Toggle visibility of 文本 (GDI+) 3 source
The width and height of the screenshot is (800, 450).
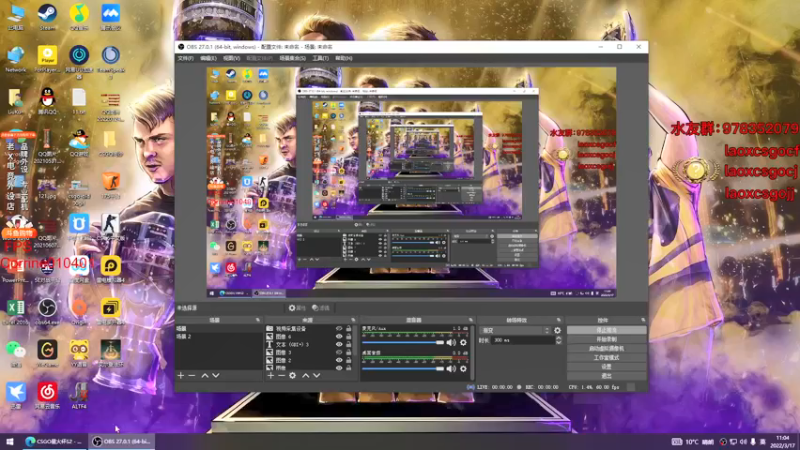(339, 344)
